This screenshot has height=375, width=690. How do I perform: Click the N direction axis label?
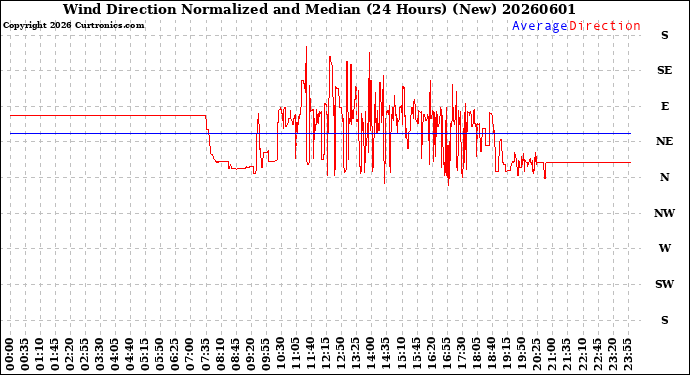click(664, 177)
